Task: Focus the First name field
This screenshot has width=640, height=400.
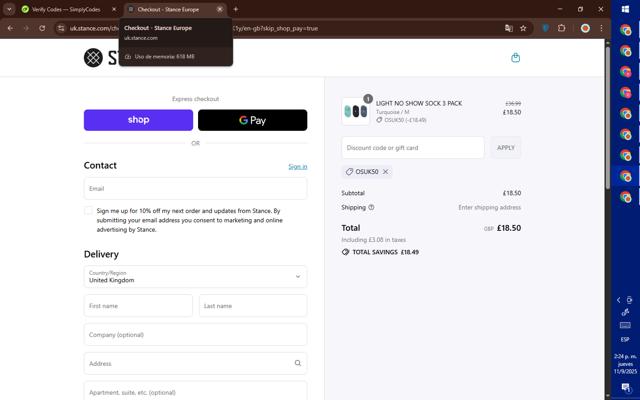Action: (x=138, y=306)
